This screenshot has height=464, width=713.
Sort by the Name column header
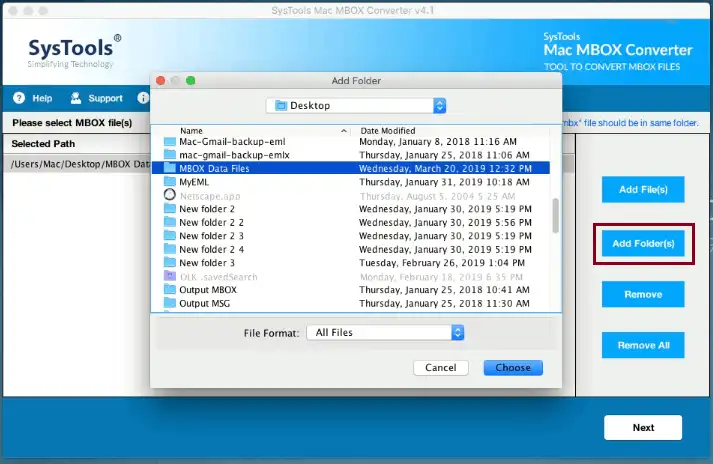pyautogui.click(x=191, y=131)
